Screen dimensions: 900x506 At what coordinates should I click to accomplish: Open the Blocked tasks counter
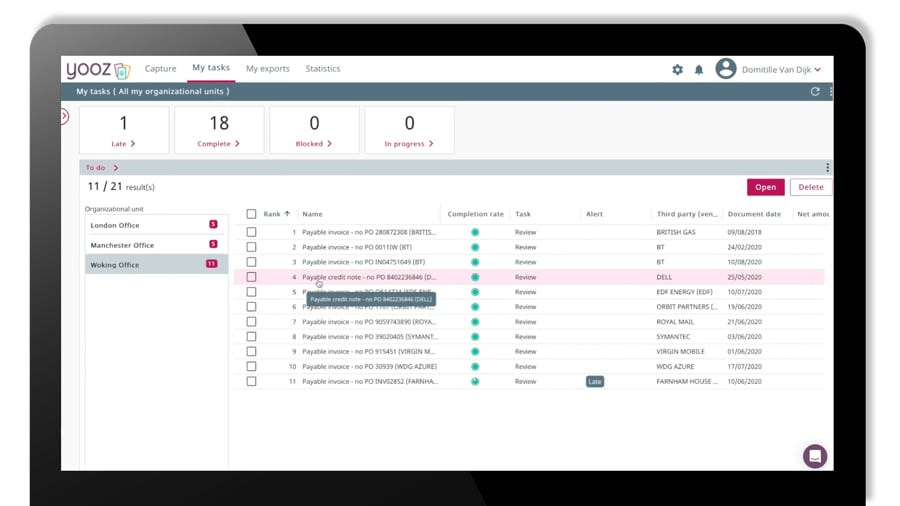(314, 130)
